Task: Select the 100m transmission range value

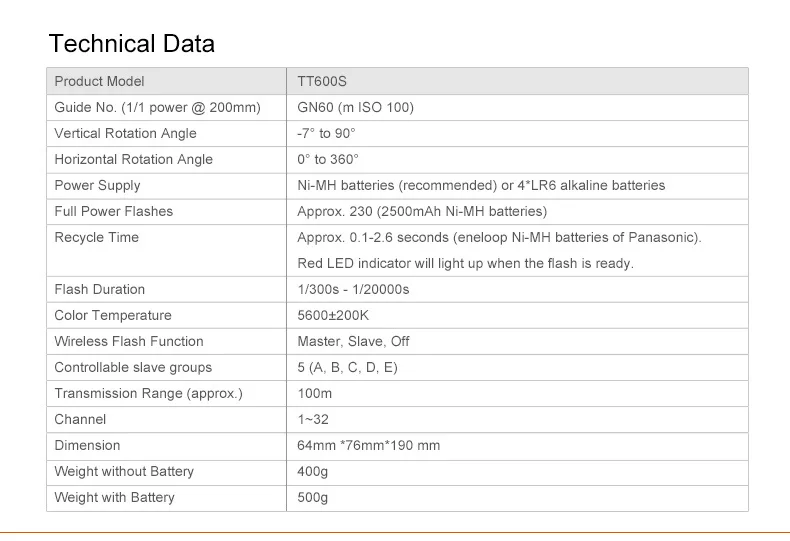Action: [x=314, y=393]
